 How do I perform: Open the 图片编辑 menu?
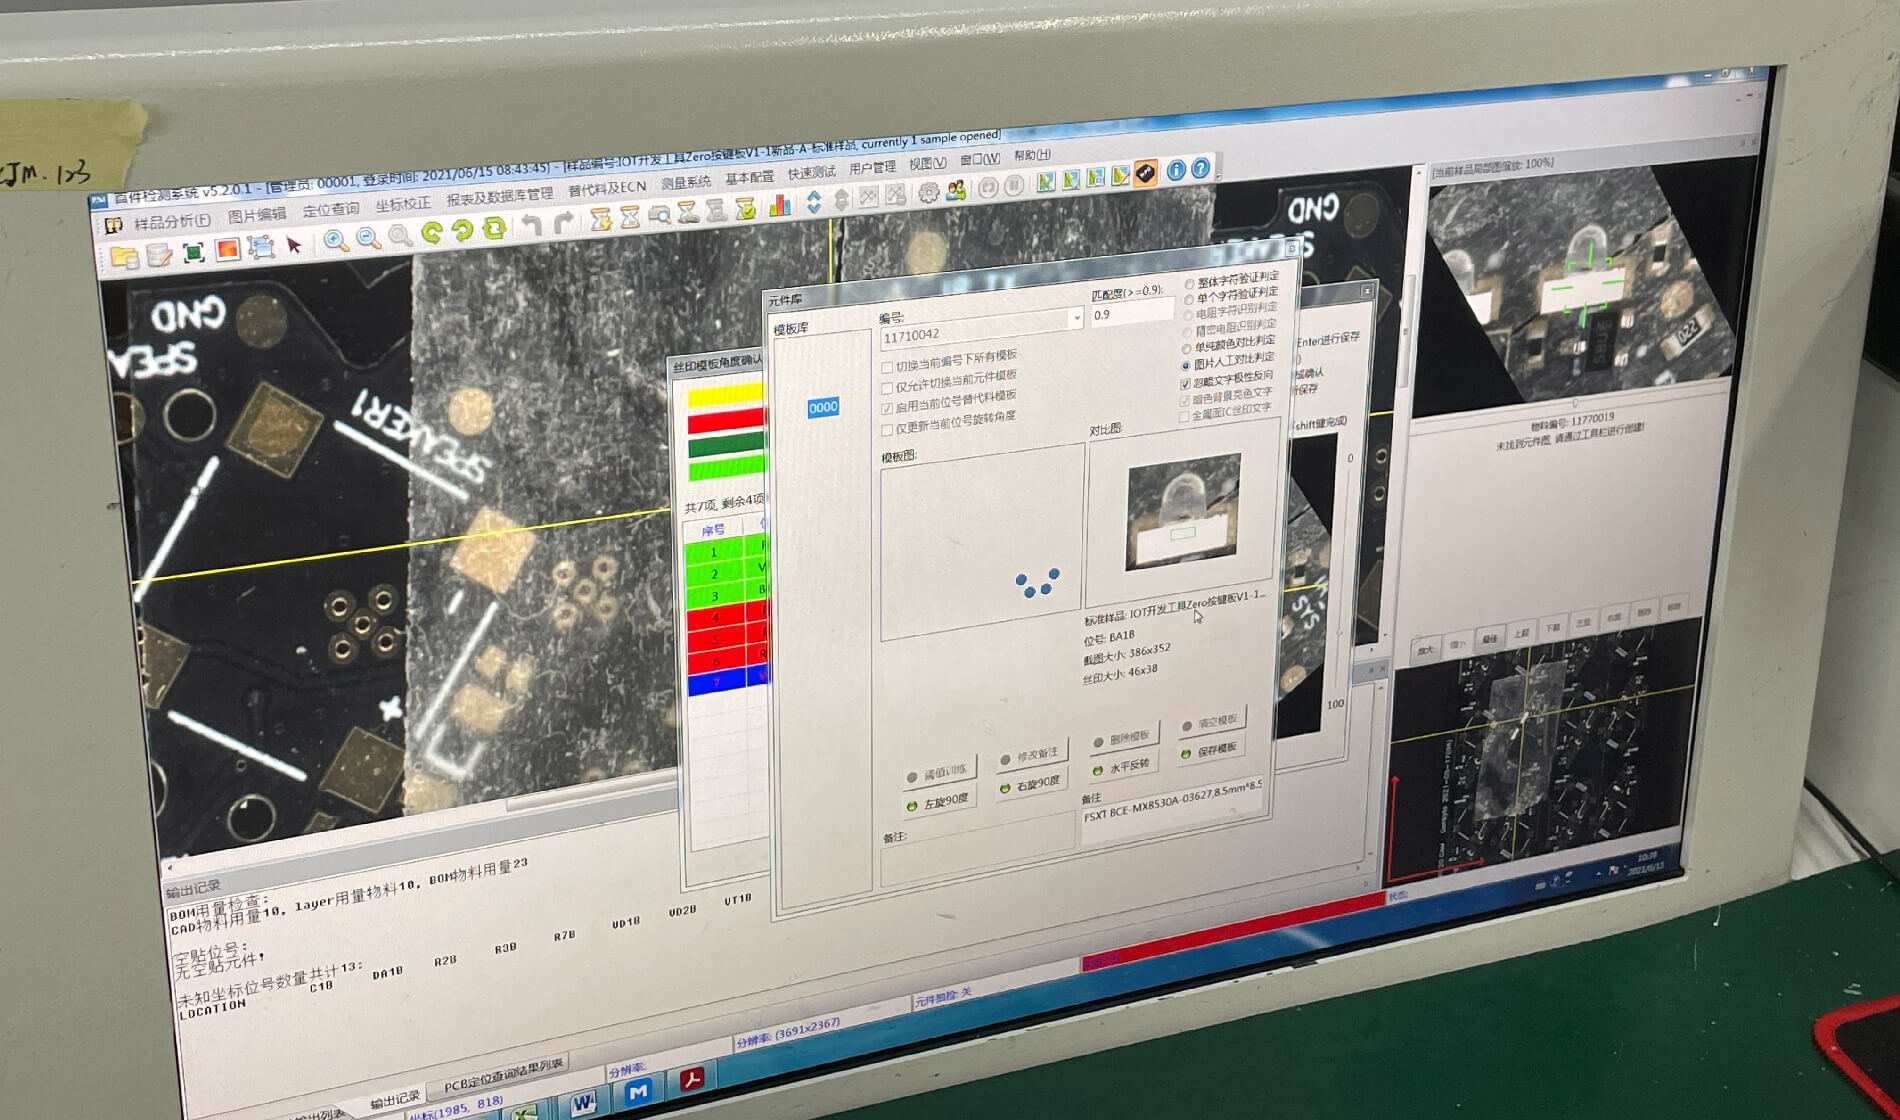pyautogui.click(x=256, y=215)
